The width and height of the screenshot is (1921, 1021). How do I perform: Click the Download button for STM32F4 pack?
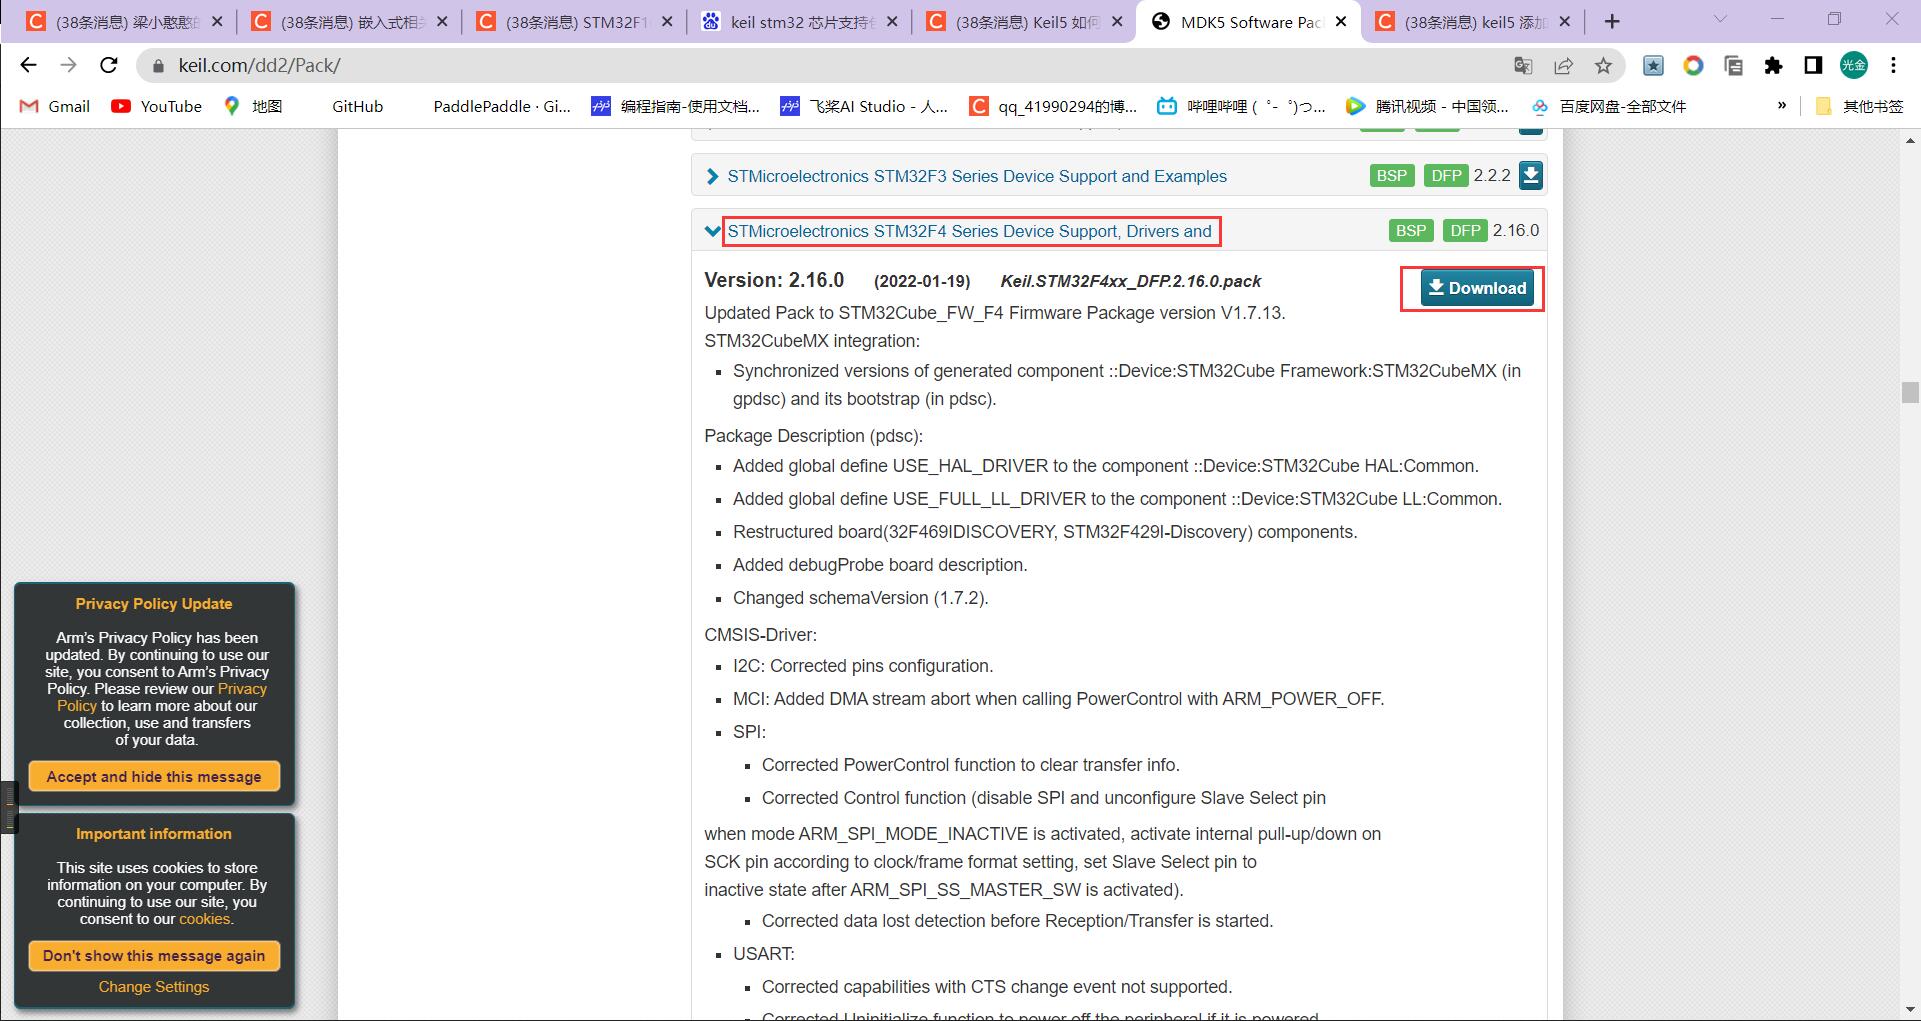click(x=1477, y=288)
